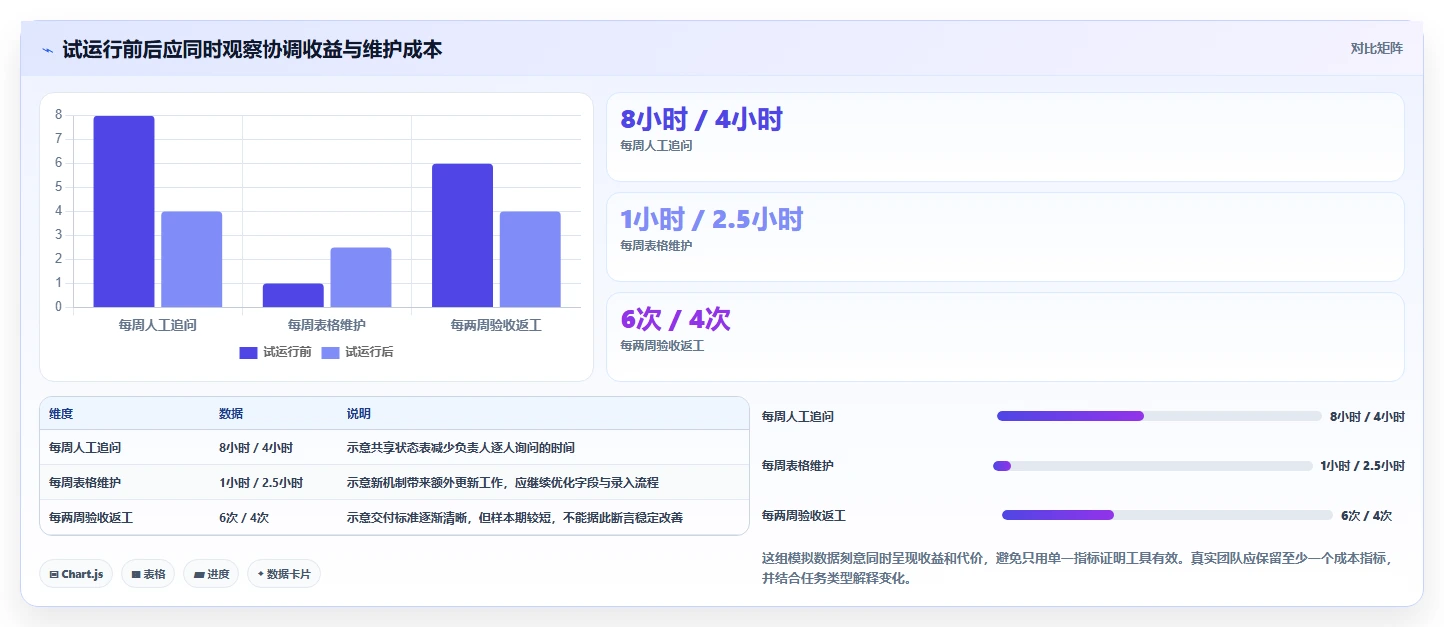
Task: Click the Chart.js chip icon
Action: (53, 575)
